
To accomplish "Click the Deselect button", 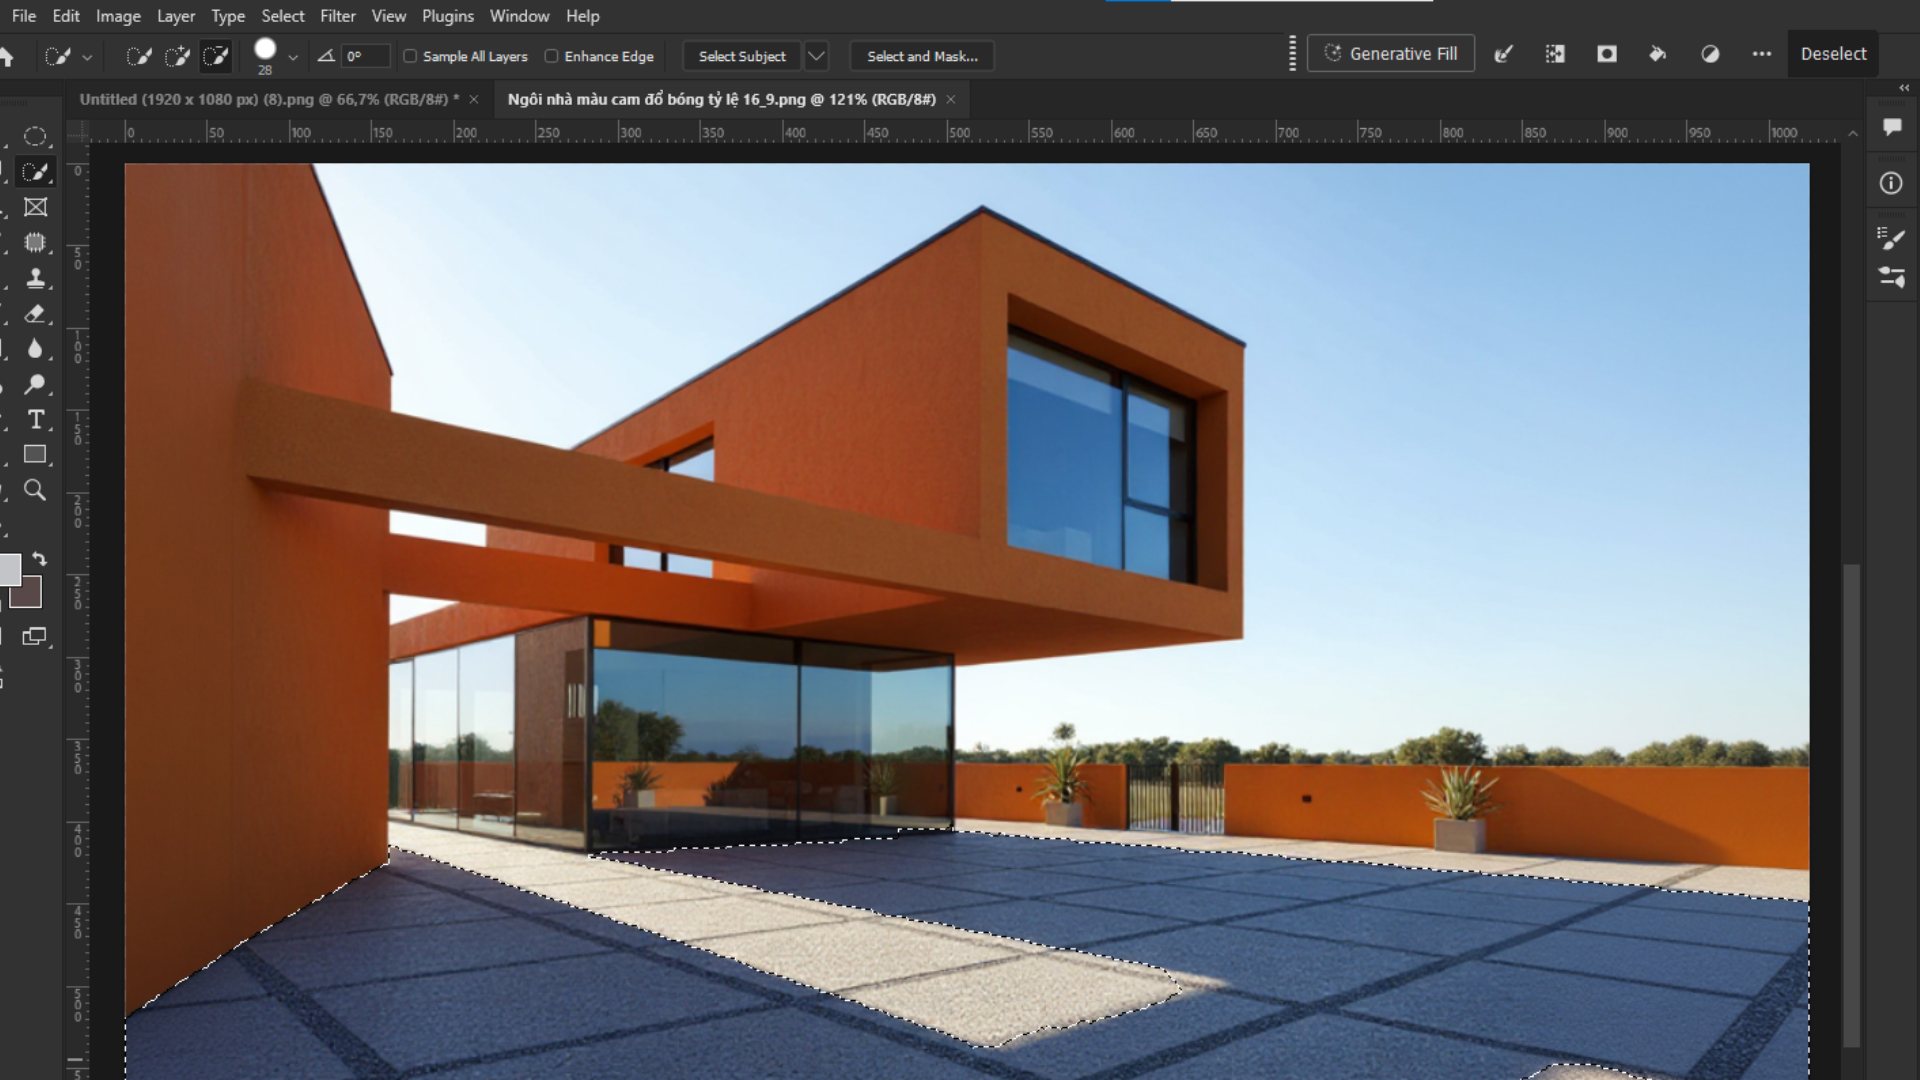I will (1833, 54).
